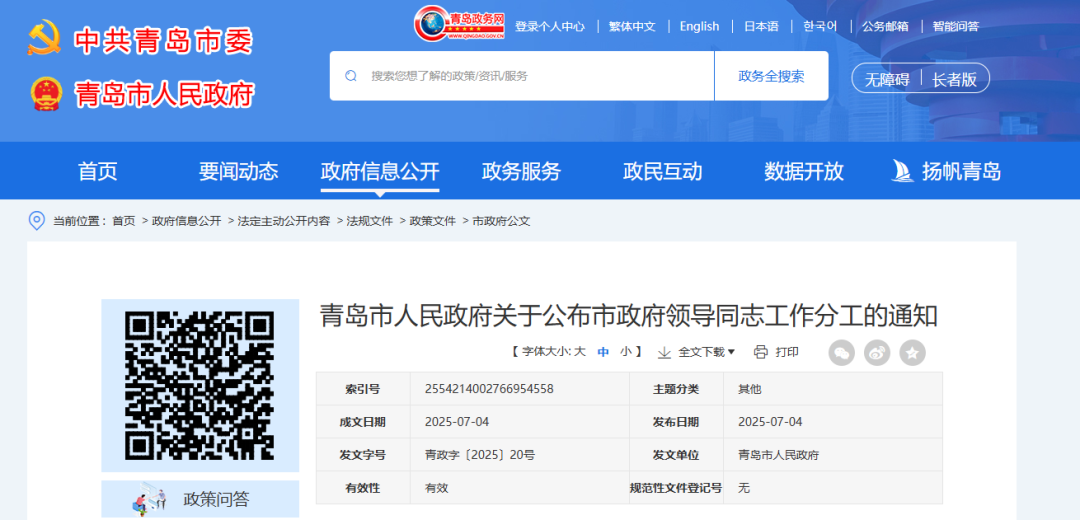Toggle 无障碍 accessibility mode

(x=887, y=79)
